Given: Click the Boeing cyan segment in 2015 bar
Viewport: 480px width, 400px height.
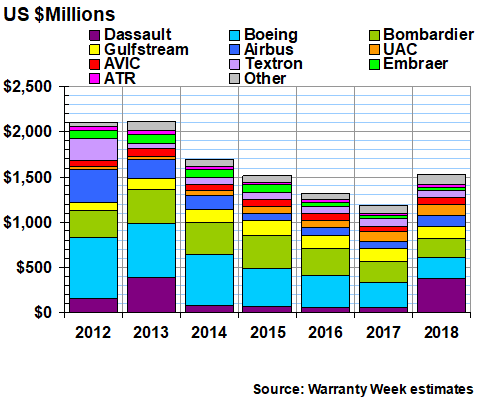Looking at the screenshot, I should 267,288.
